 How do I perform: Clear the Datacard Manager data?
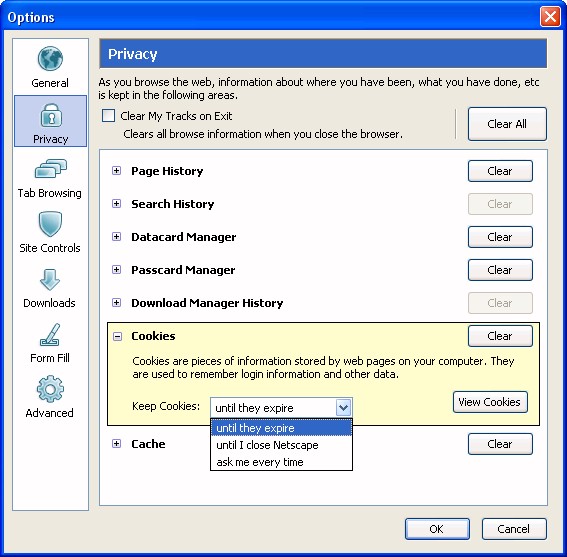click(x=500, y=237)
